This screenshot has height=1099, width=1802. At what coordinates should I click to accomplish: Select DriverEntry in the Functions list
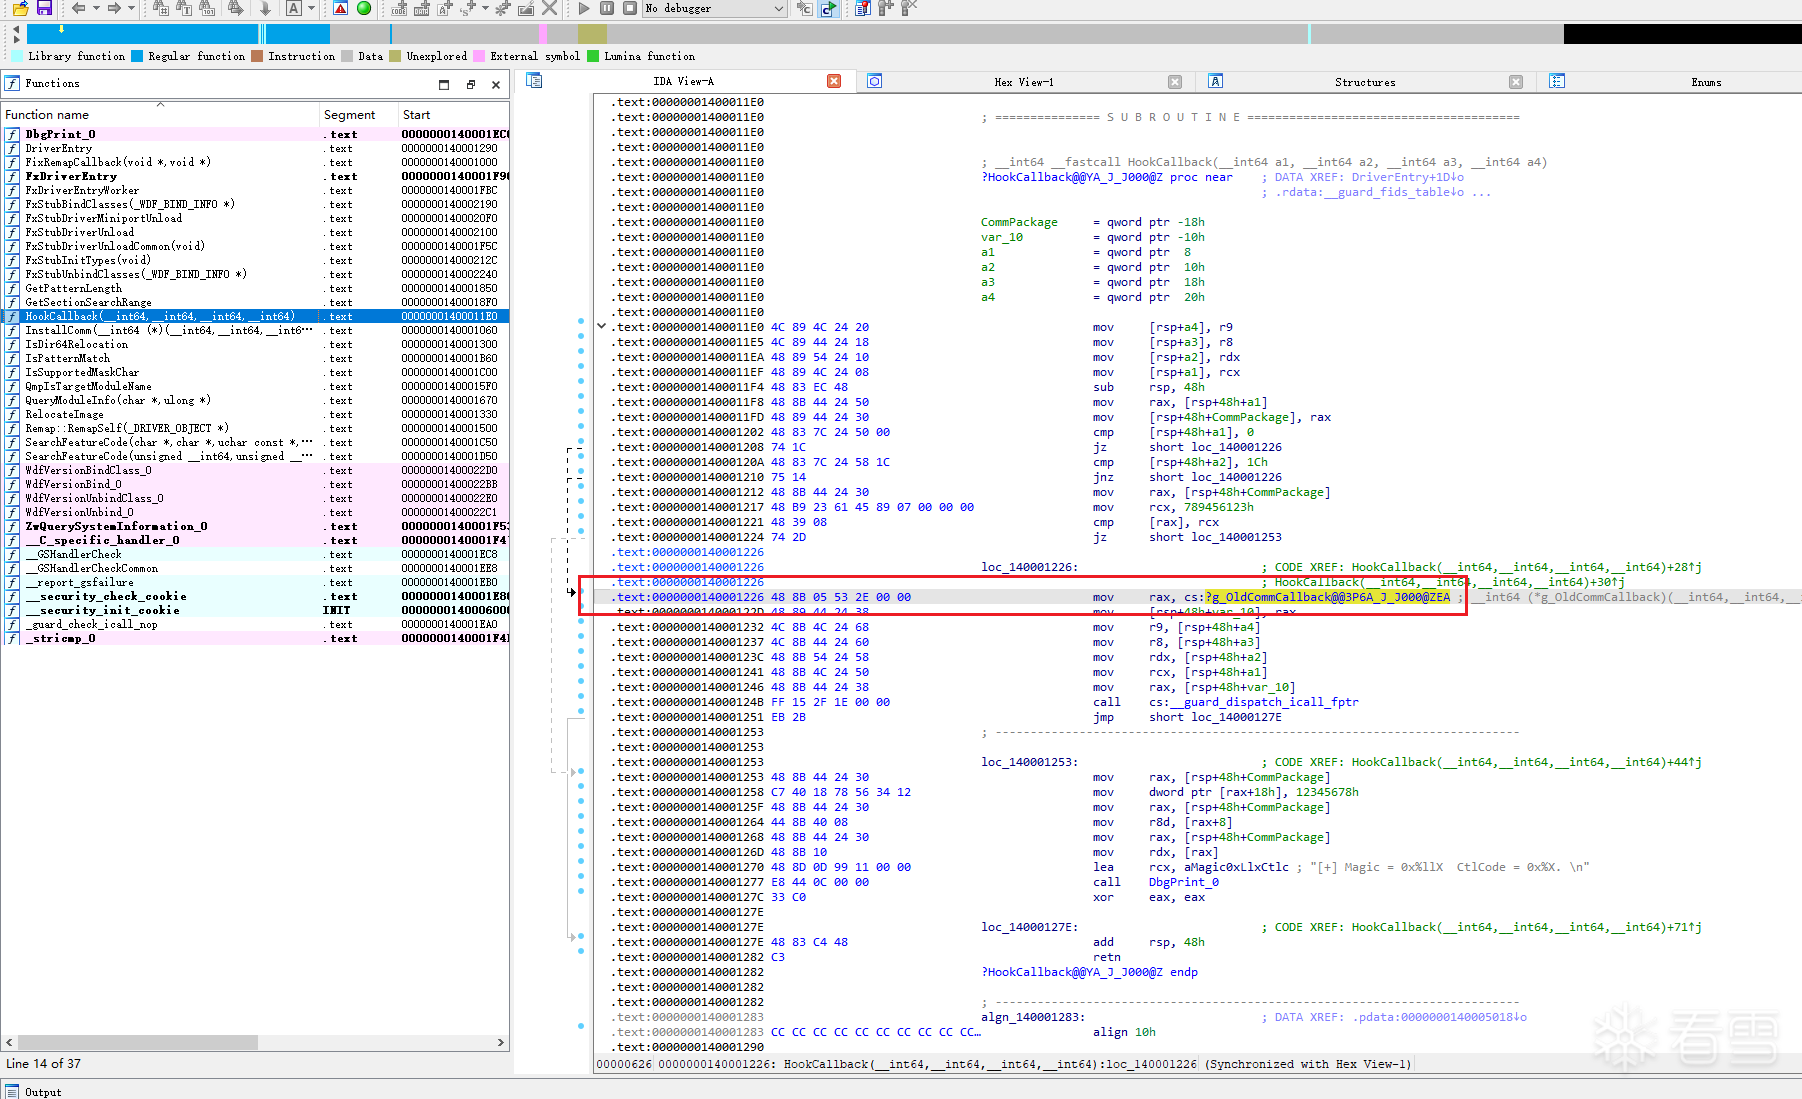(x=58, y=148)
